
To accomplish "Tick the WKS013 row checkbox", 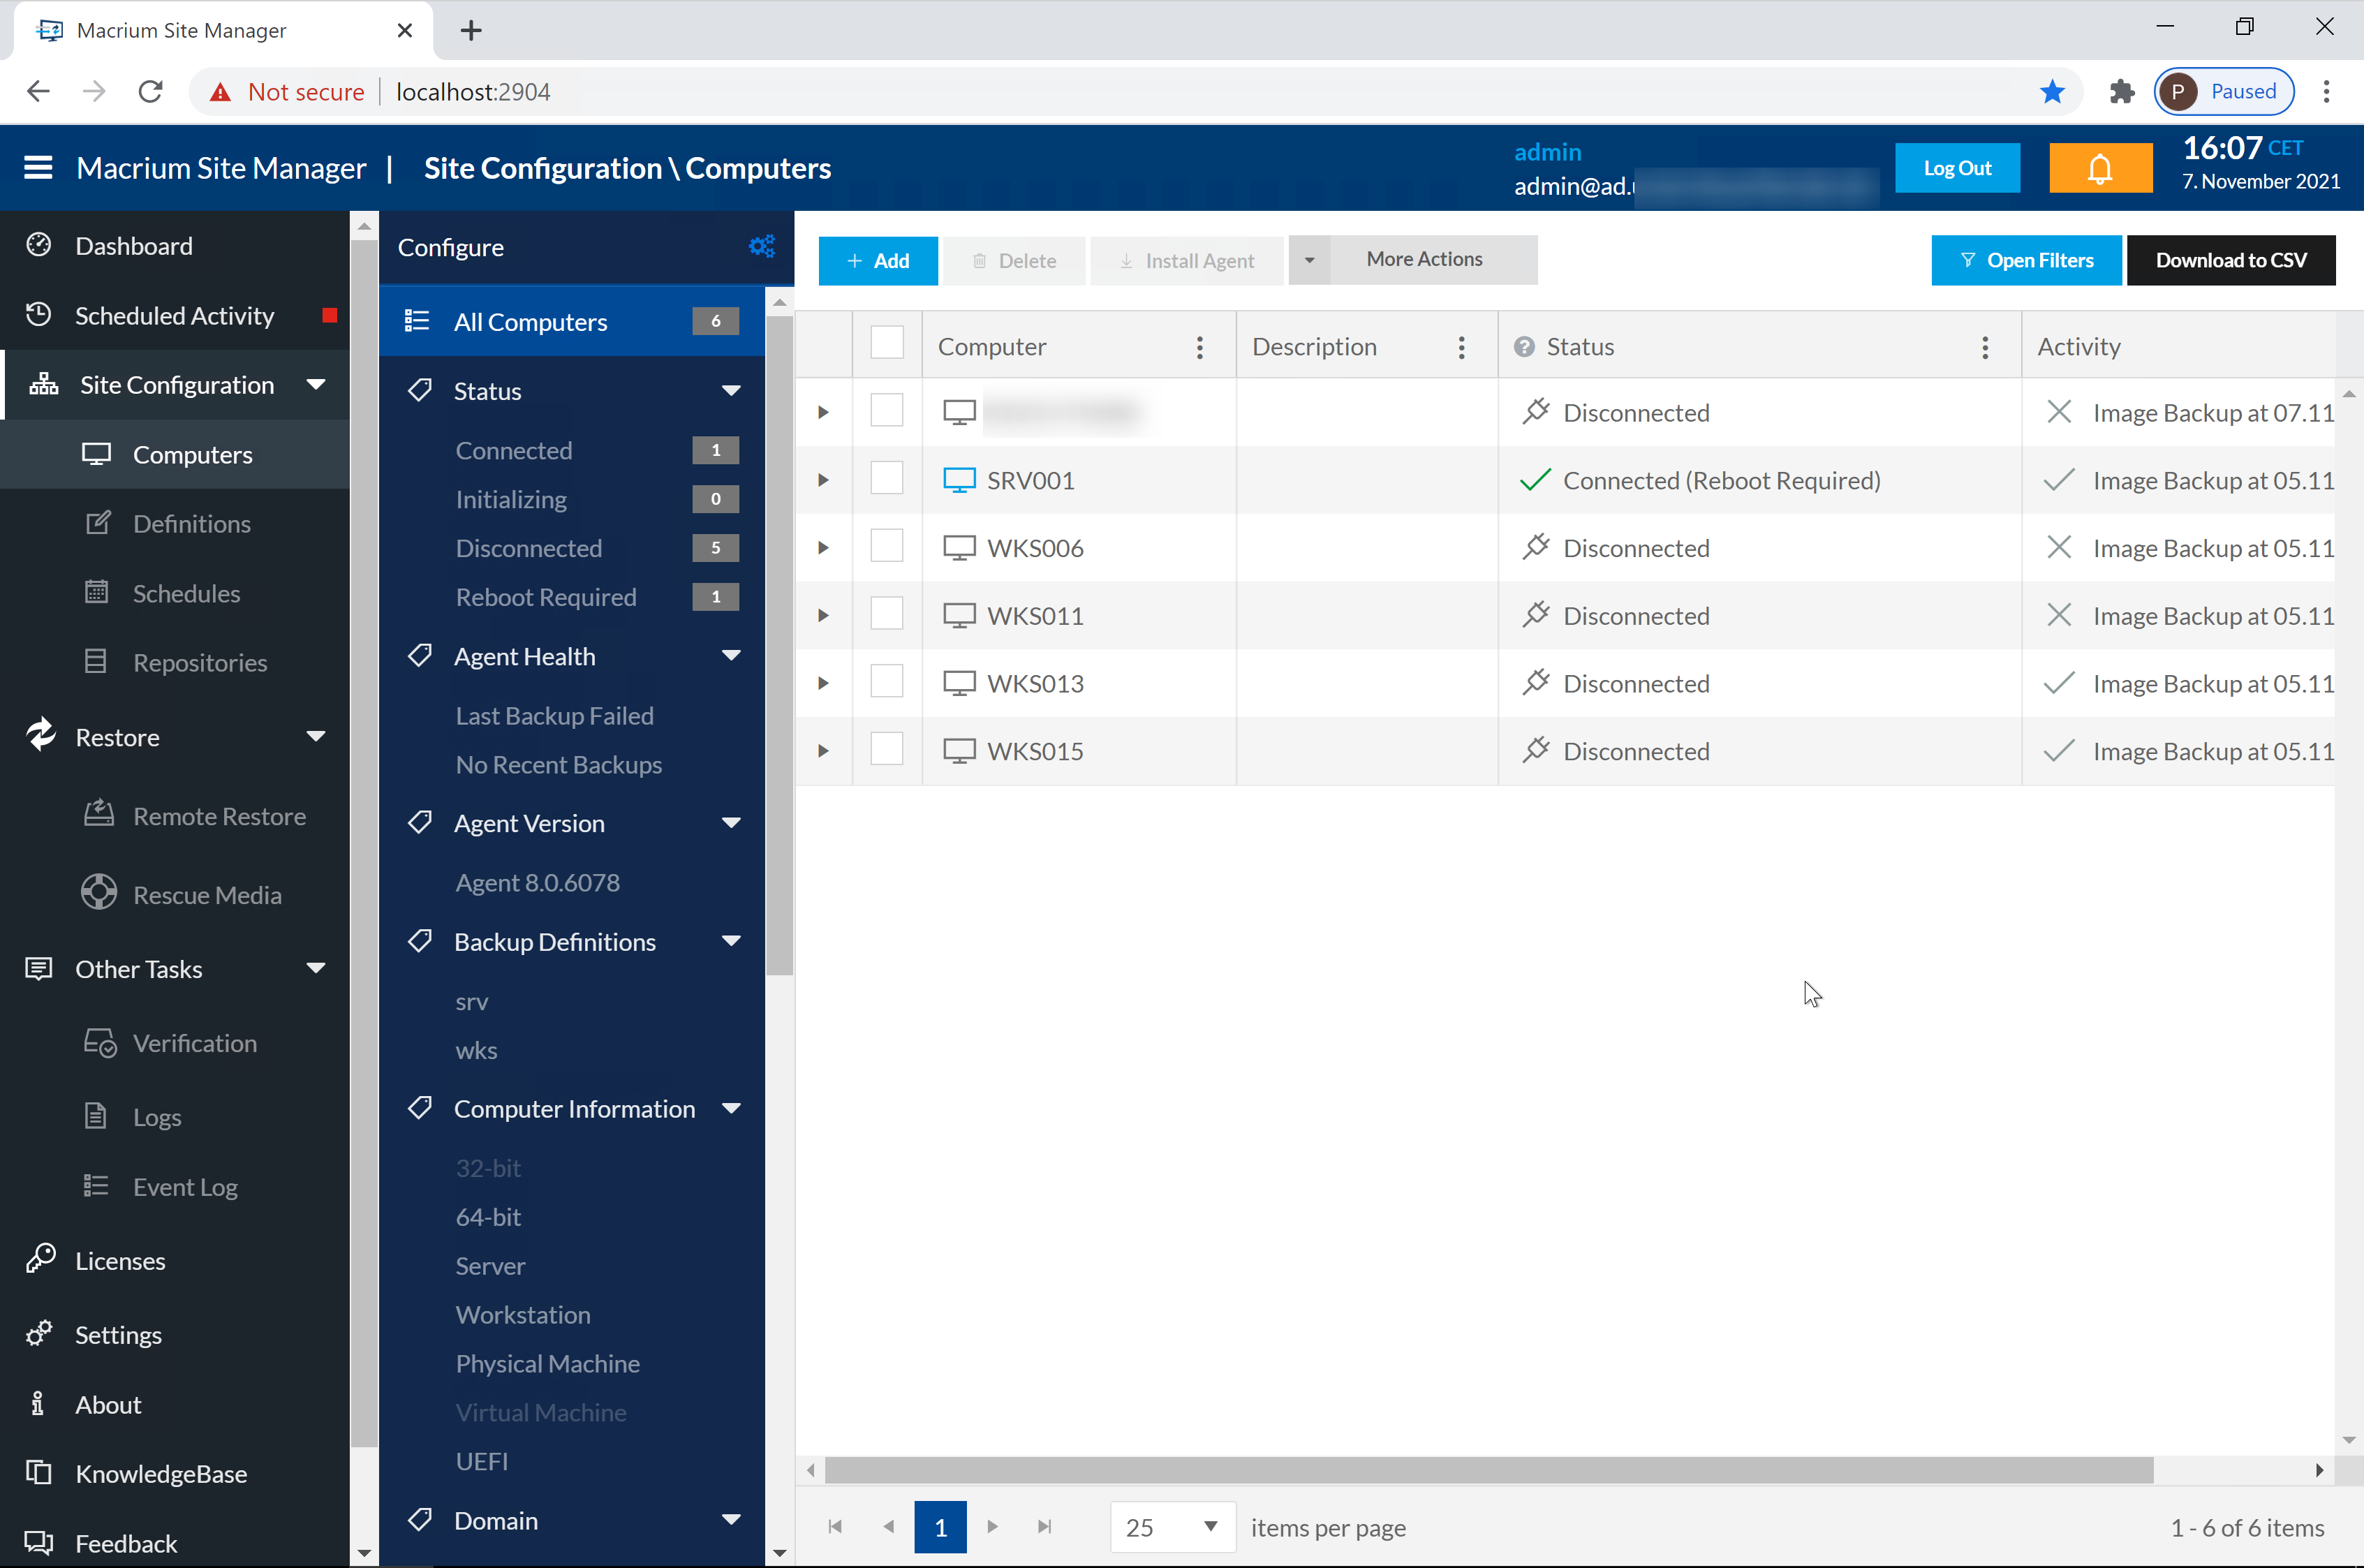I will point(886,682).
